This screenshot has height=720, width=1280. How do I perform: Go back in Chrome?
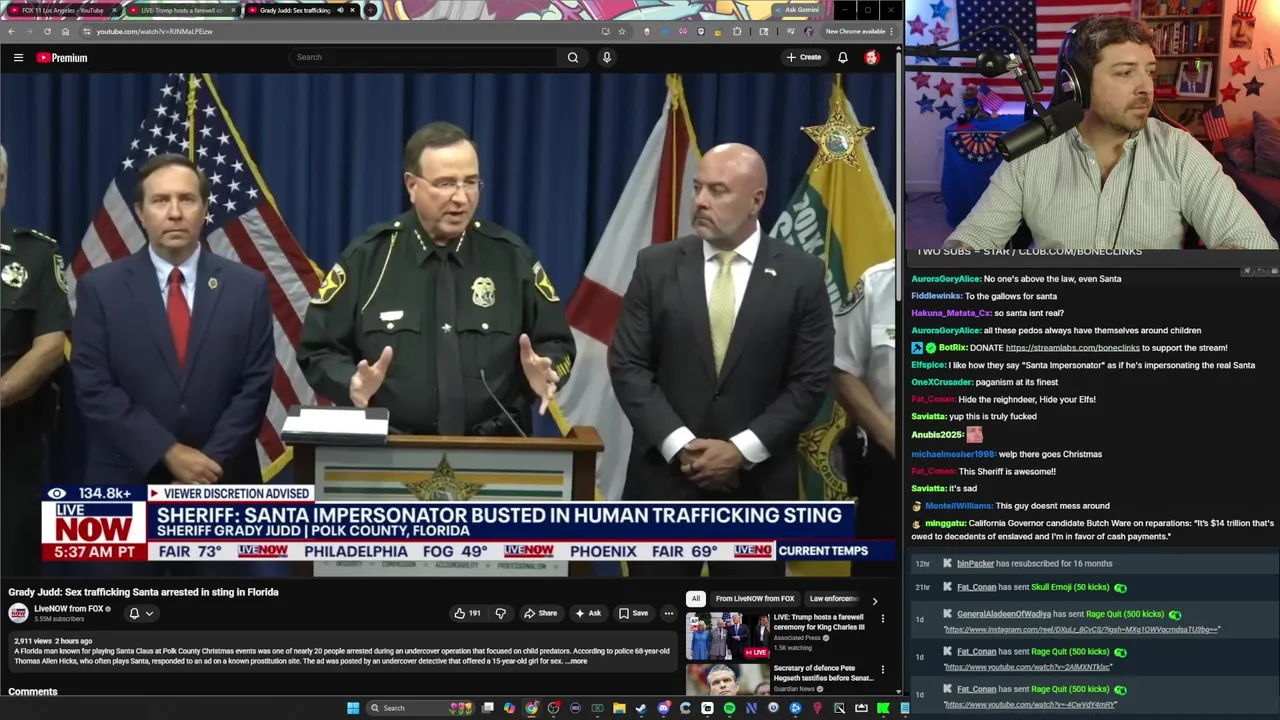tap(11, 31)
